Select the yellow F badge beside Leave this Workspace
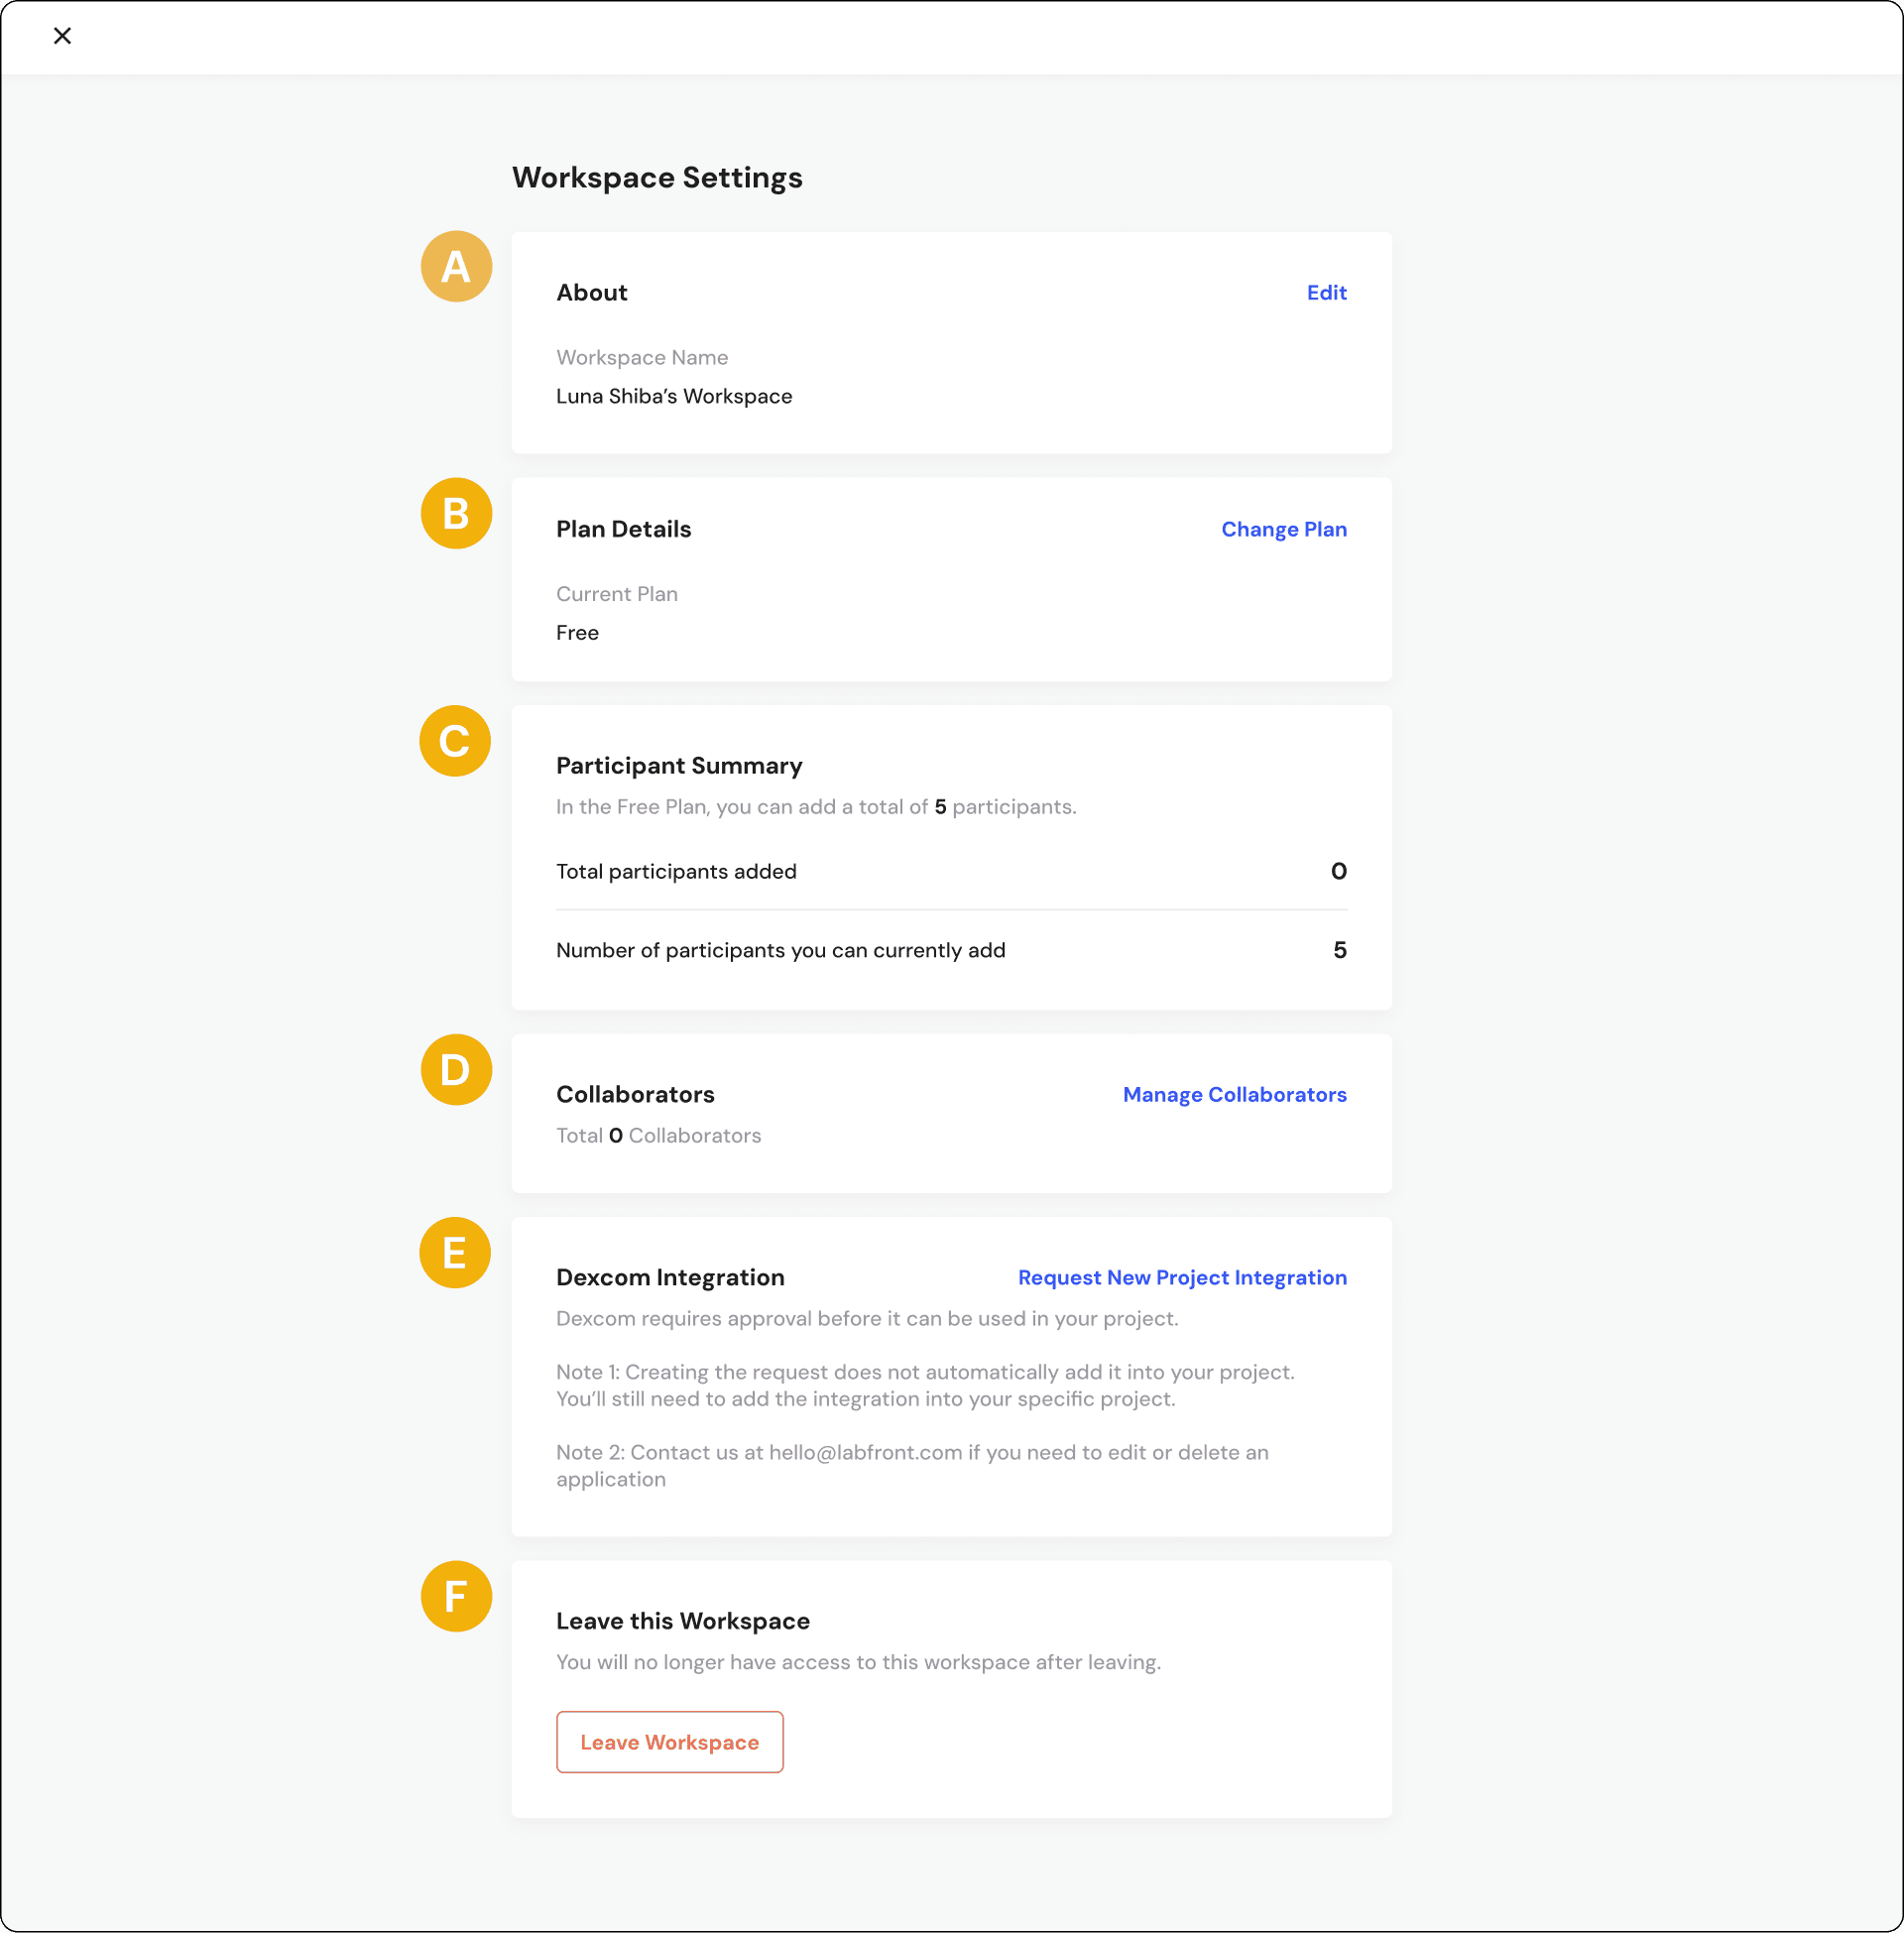The height and width of the screenshot is (1933, 1904). coord(456,1597)
